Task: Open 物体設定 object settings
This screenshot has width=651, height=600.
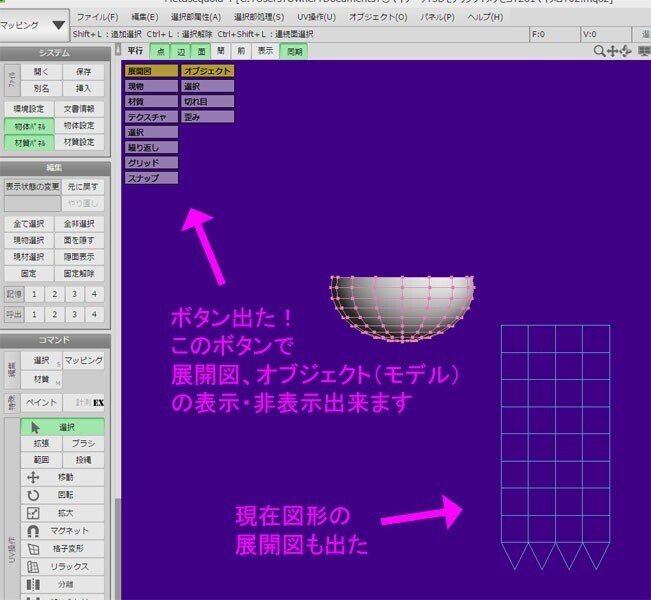Action: pos(79,126)
